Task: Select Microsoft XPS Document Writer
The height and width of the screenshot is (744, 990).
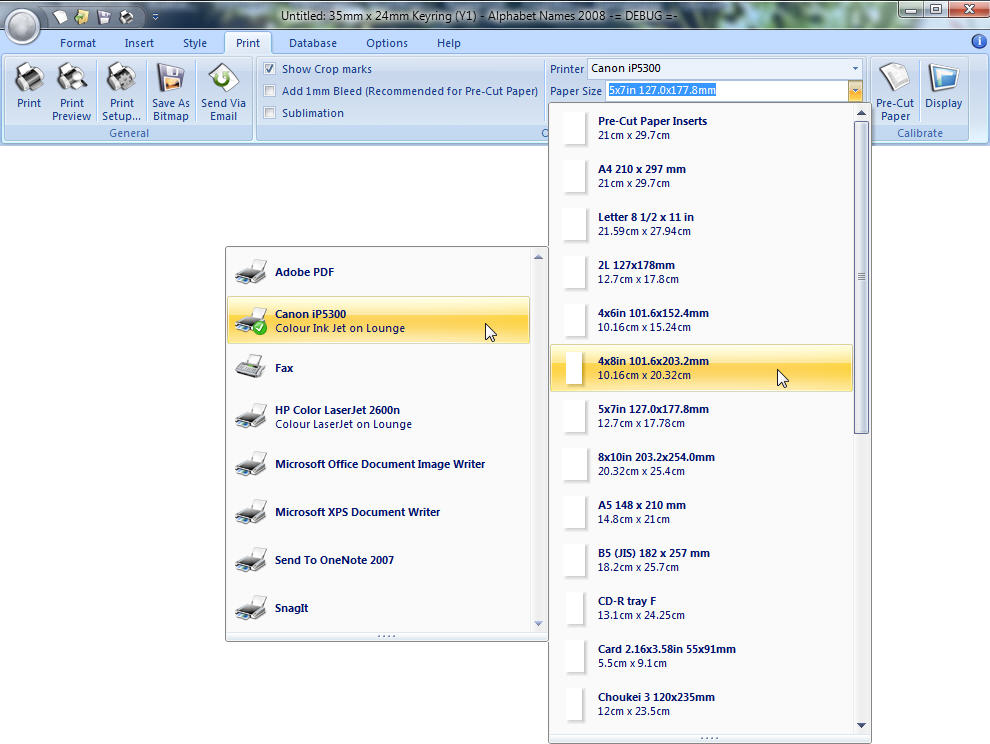Action: coord(379,512)
